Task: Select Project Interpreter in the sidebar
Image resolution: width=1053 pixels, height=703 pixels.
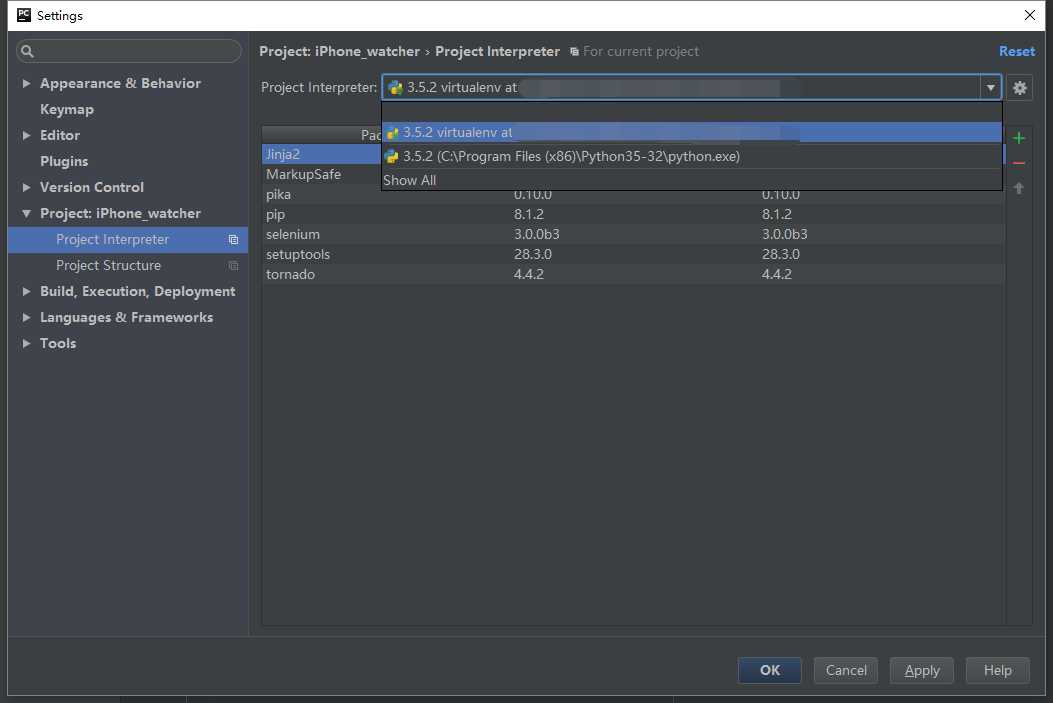Action: coord(128,240)
